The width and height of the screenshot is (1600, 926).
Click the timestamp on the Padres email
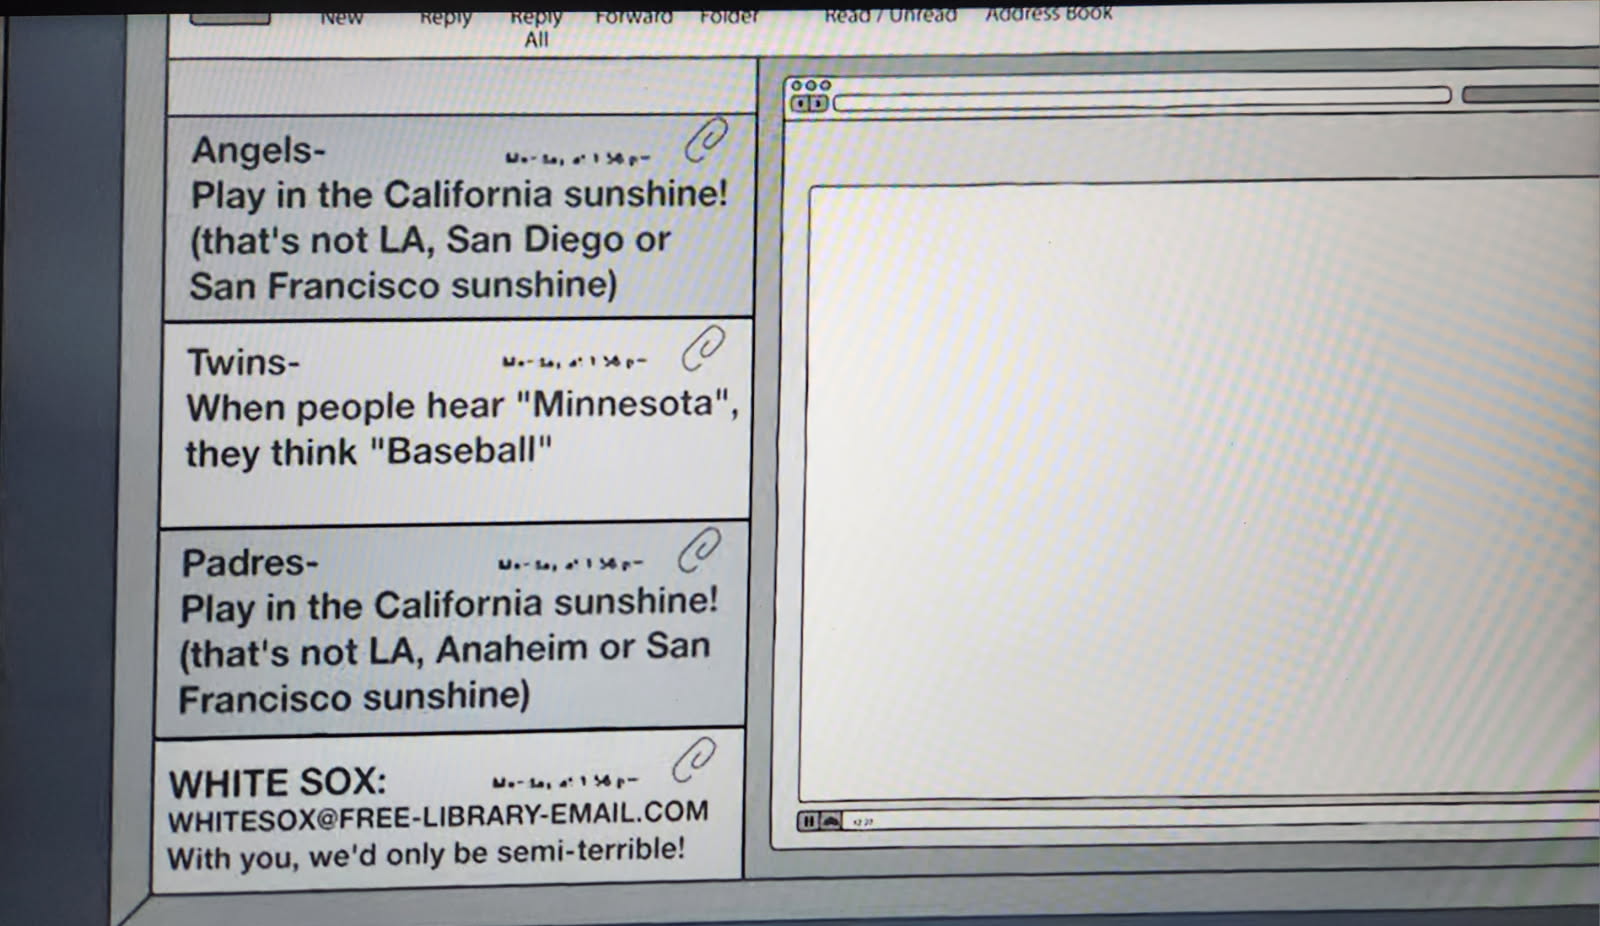[x=571, y=565]
